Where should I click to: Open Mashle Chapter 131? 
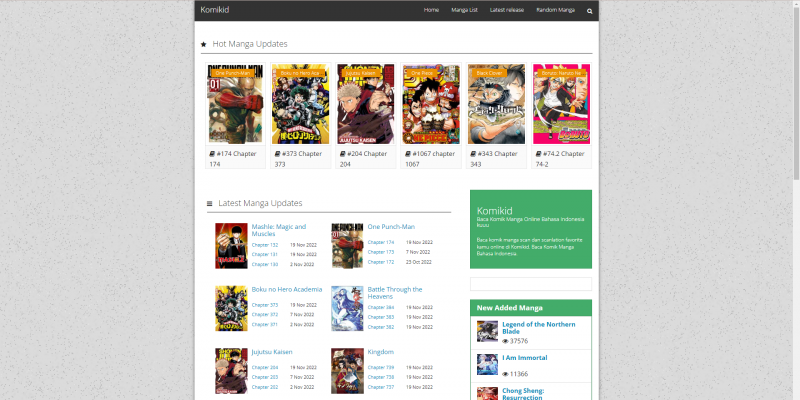point(265,254)
